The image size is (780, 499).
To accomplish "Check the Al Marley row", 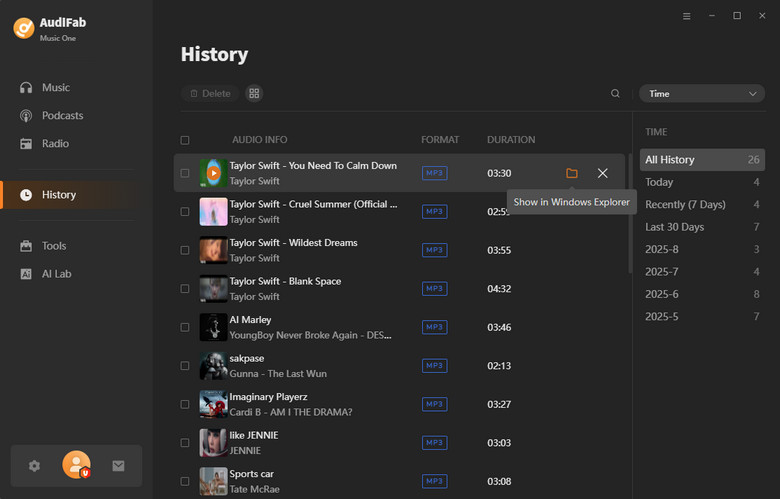I will pyautogui.click(x=185, y=327).
